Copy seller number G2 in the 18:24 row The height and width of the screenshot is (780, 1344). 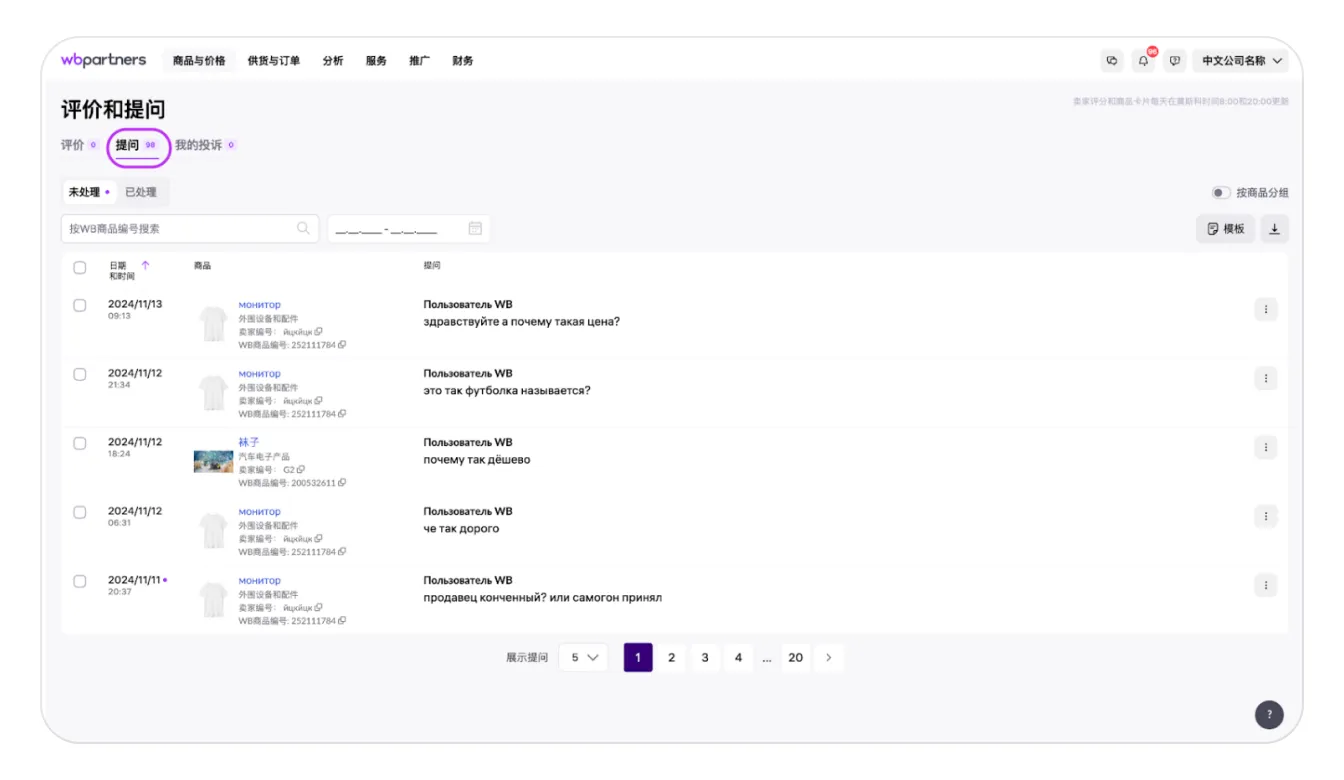click(301, 469)
